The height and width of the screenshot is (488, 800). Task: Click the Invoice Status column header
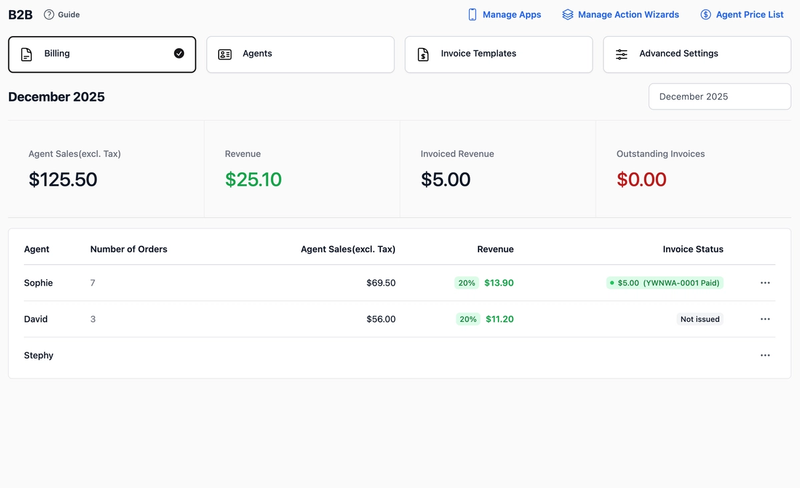click(693, 249)
